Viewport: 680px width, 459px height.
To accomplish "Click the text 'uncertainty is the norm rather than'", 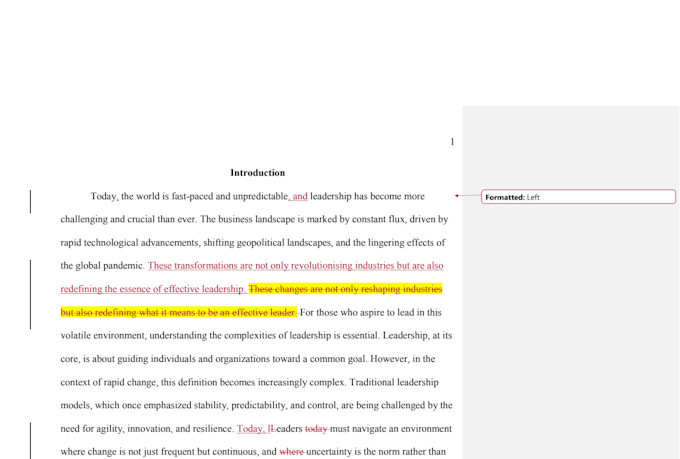I will pos(376,452).
